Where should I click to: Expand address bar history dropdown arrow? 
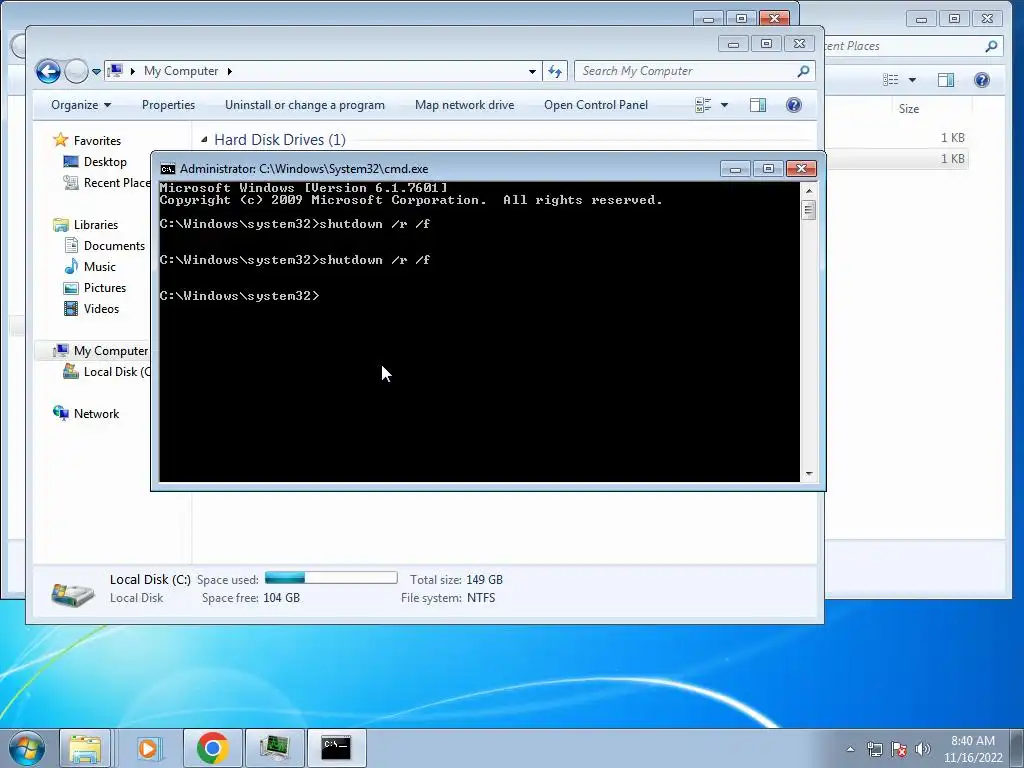pyautogui.click(x=532, y=71)
